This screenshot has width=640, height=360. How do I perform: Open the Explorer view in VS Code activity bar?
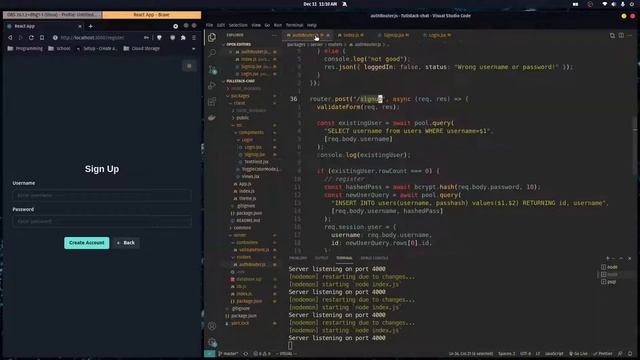coord(212,37)
